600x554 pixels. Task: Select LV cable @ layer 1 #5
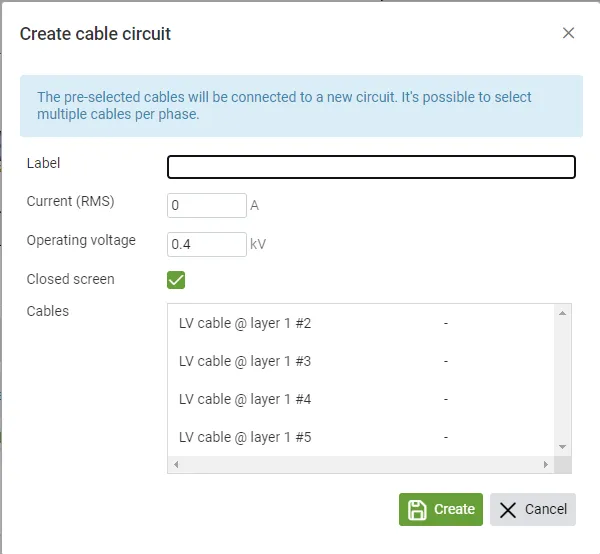[x=245, y=437]
